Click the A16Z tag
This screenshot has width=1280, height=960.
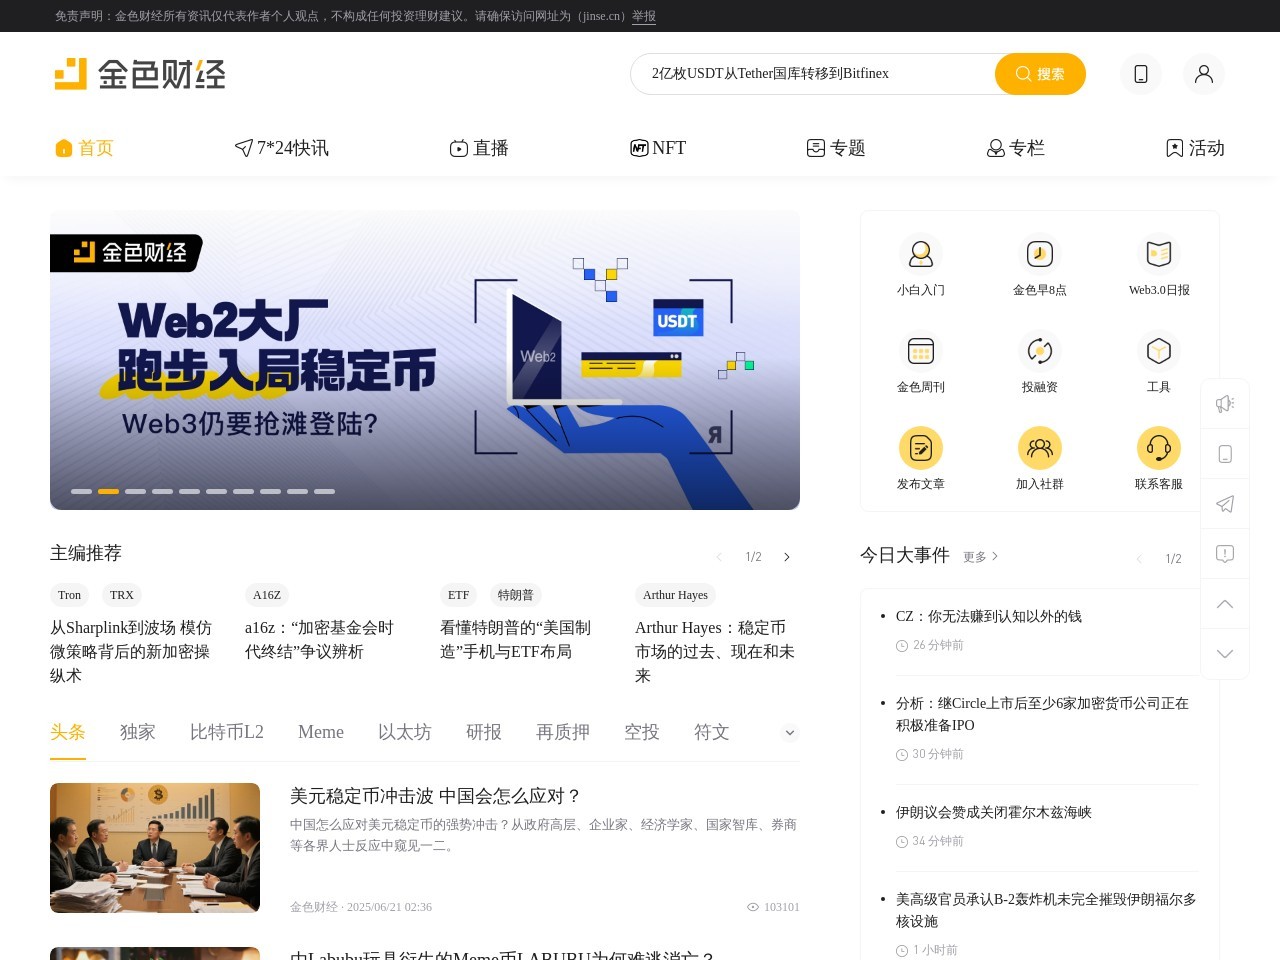coord(267,595)
